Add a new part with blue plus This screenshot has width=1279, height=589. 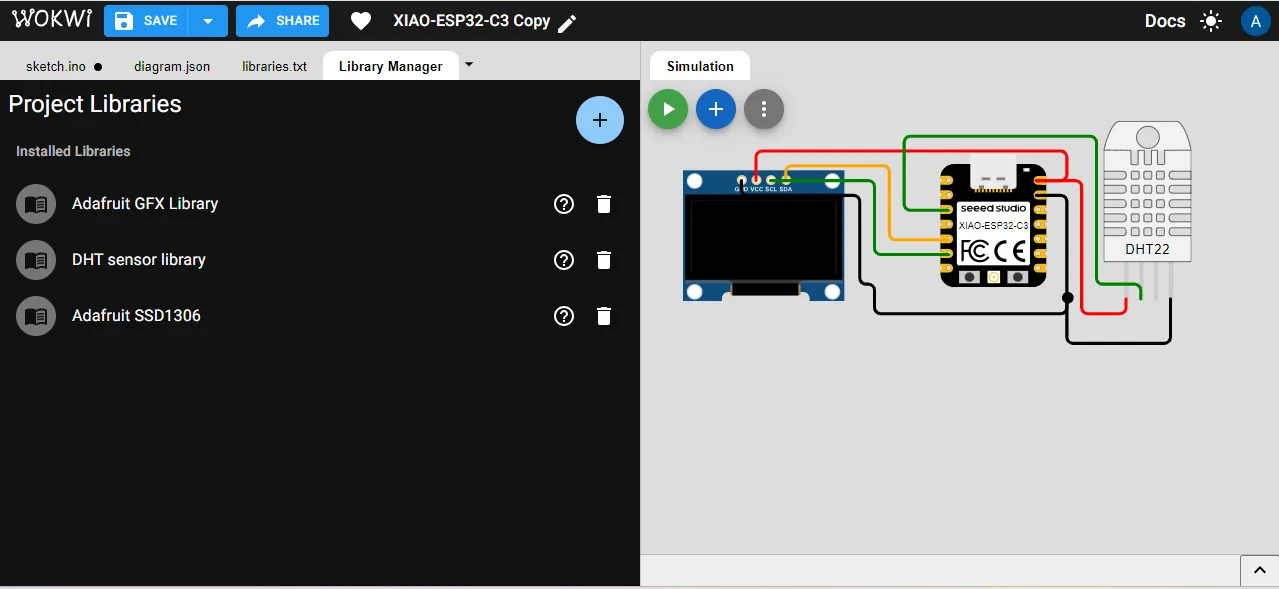[x=716, y=109]
